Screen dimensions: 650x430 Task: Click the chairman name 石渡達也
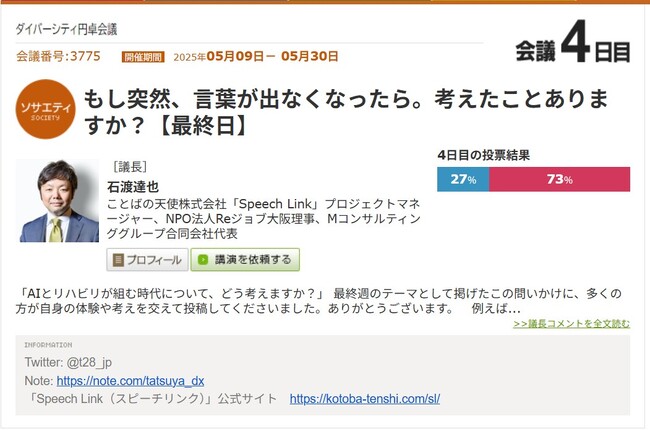(x=133, y=187)
